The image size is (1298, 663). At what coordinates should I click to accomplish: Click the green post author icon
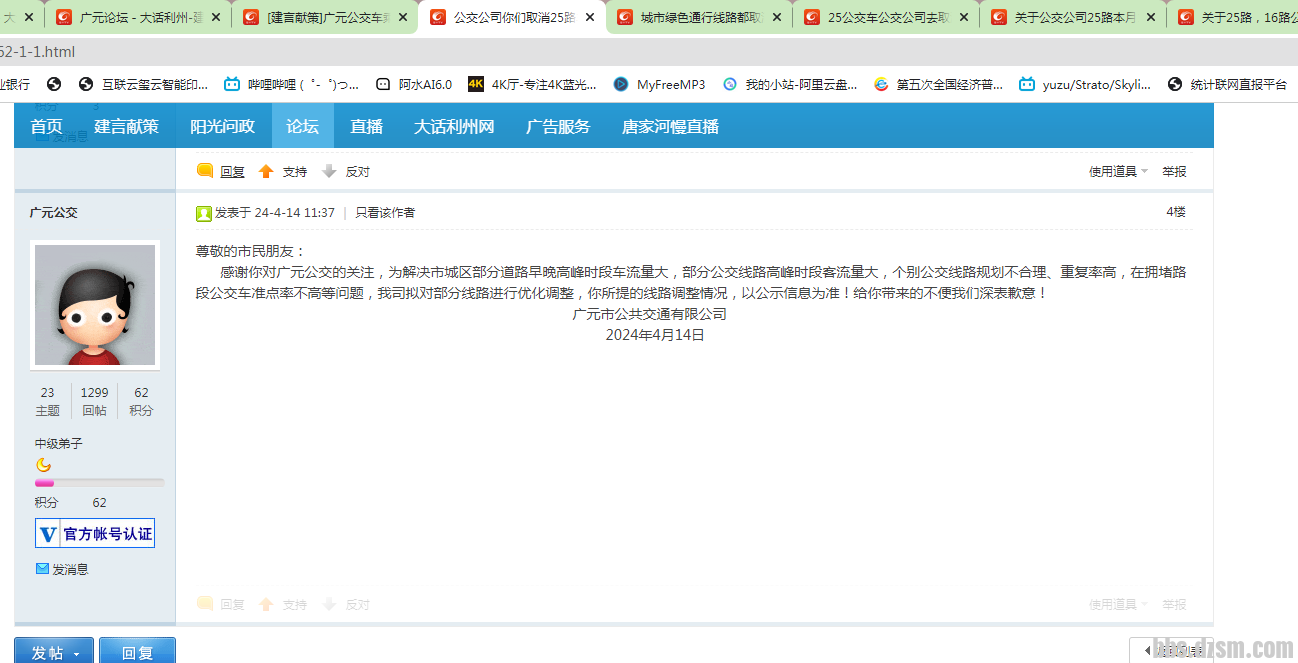coord(203,213)
